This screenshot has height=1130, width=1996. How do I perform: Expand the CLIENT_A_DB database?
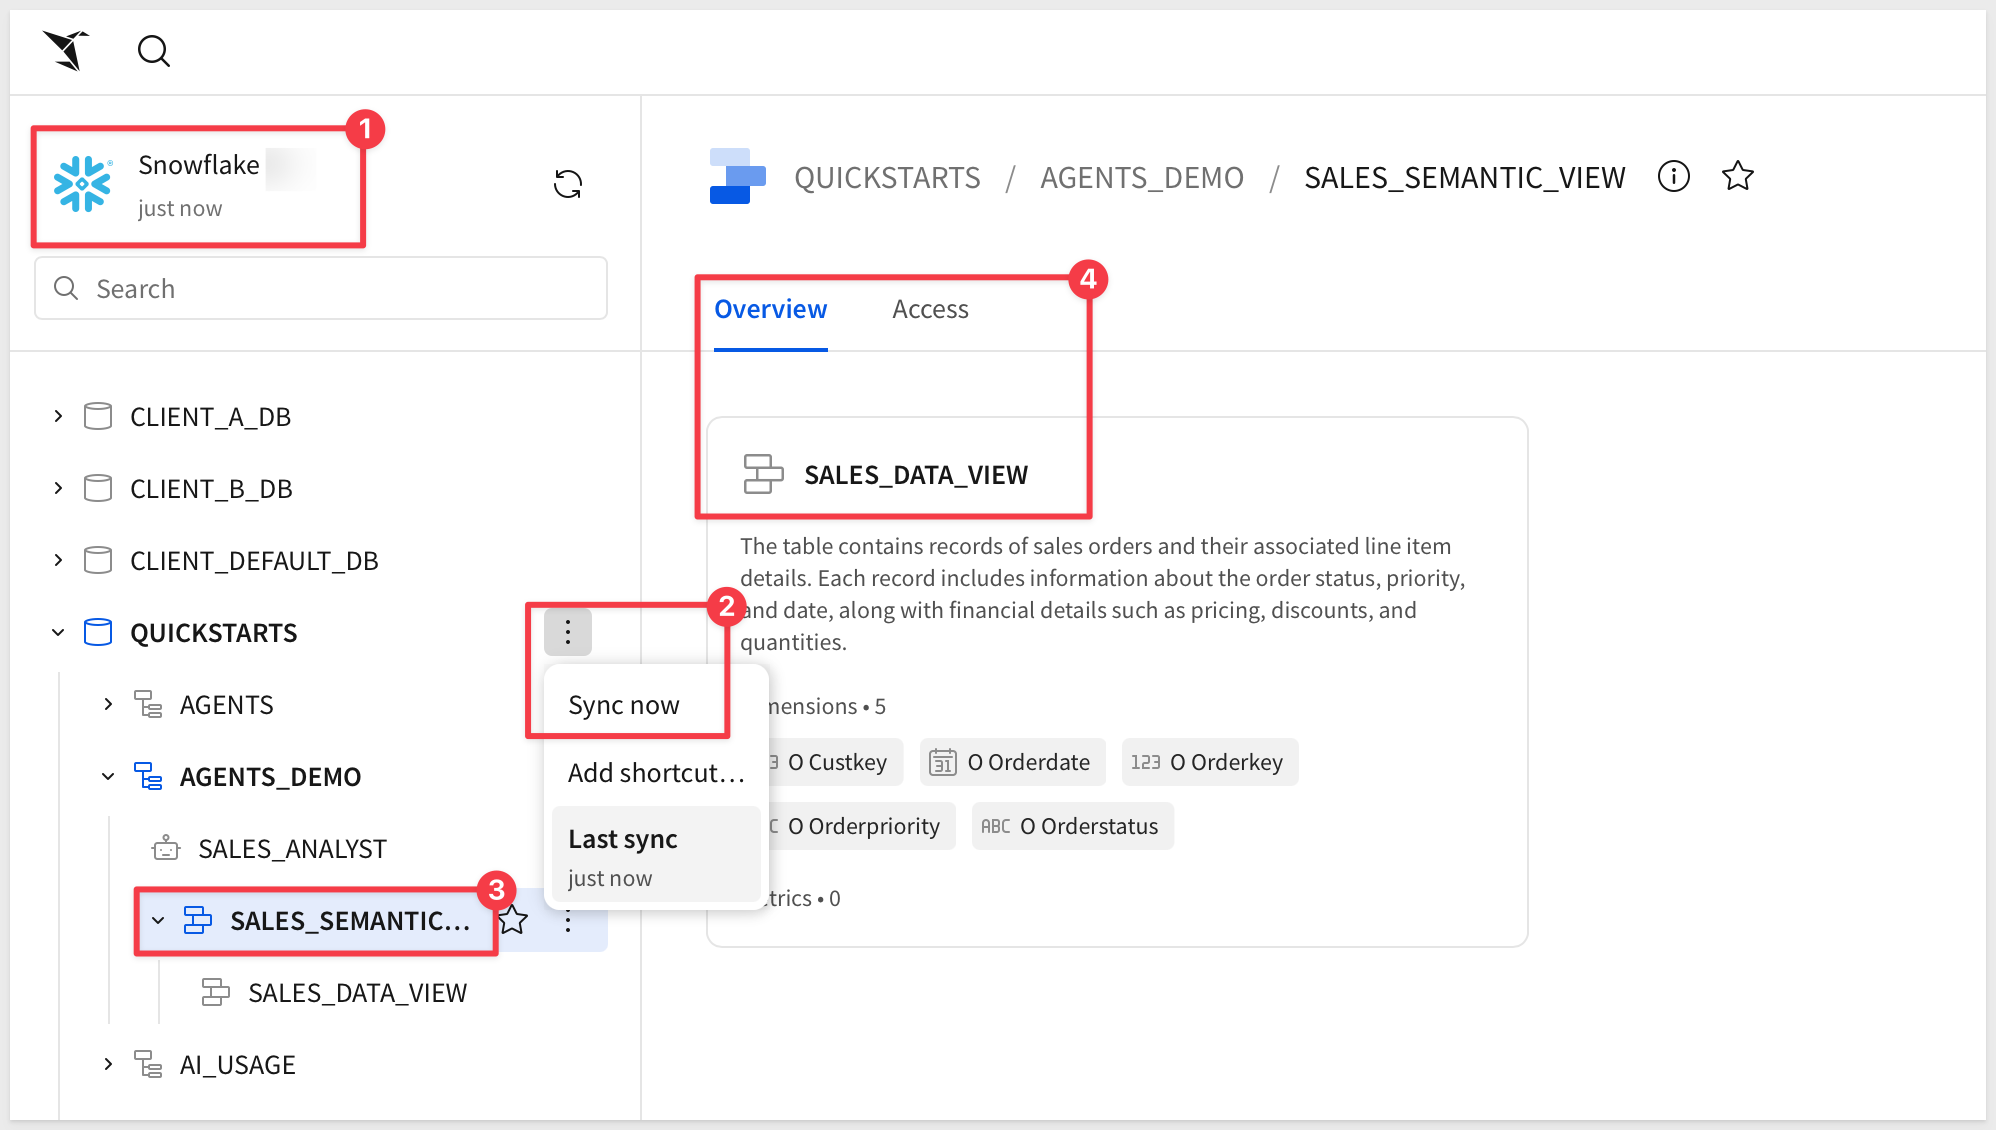tap(58, 416)
